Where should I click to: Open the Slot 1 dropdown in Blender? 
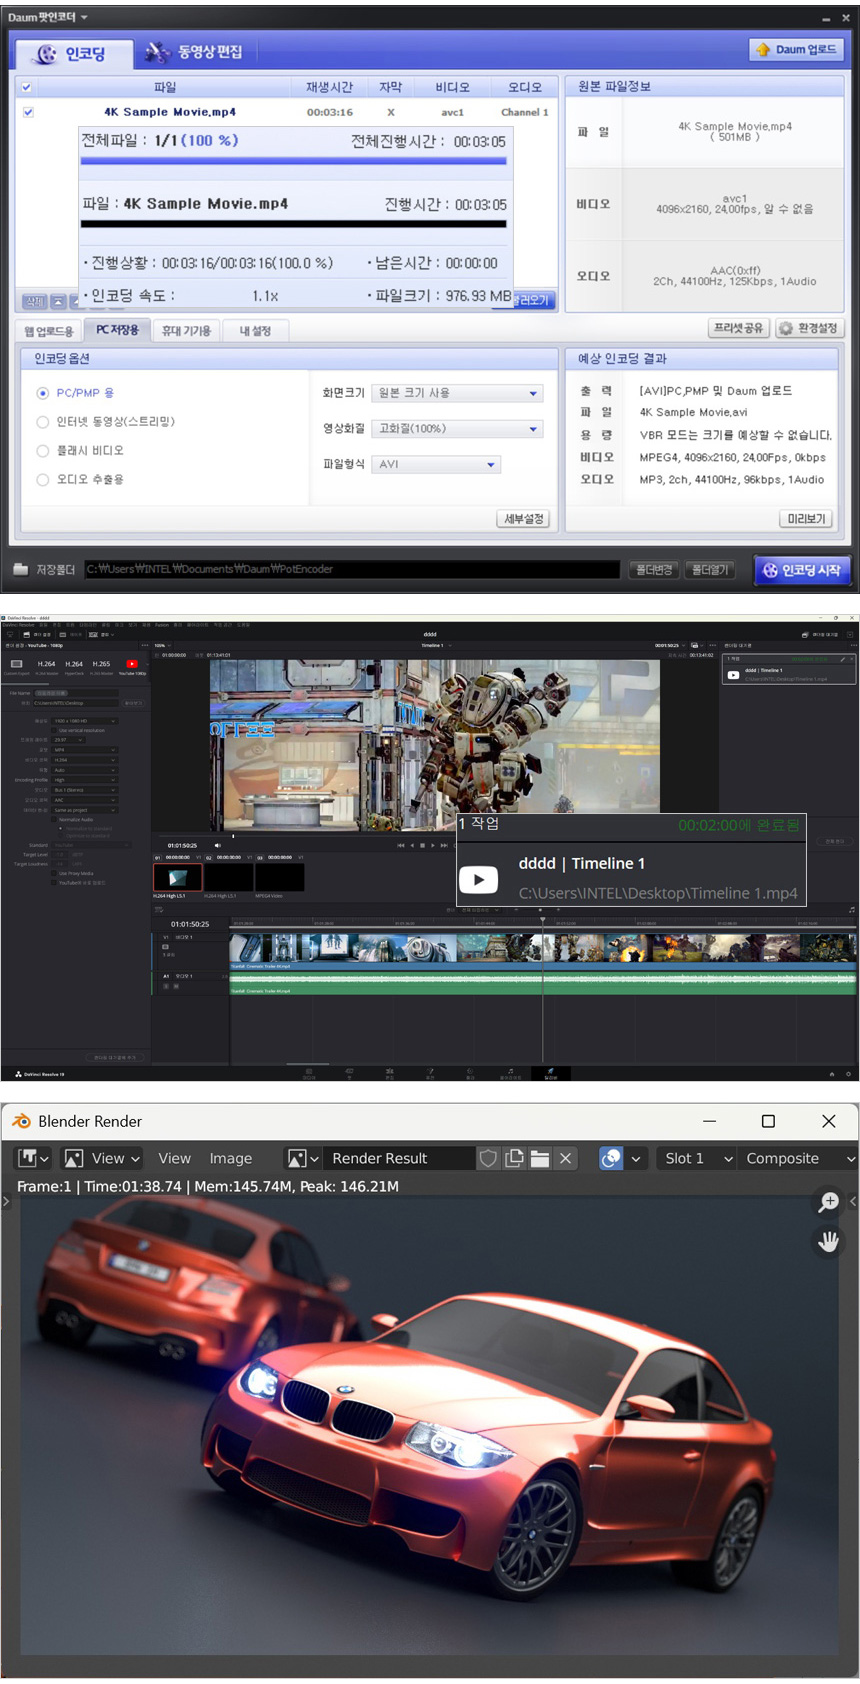pos(698,1158)
